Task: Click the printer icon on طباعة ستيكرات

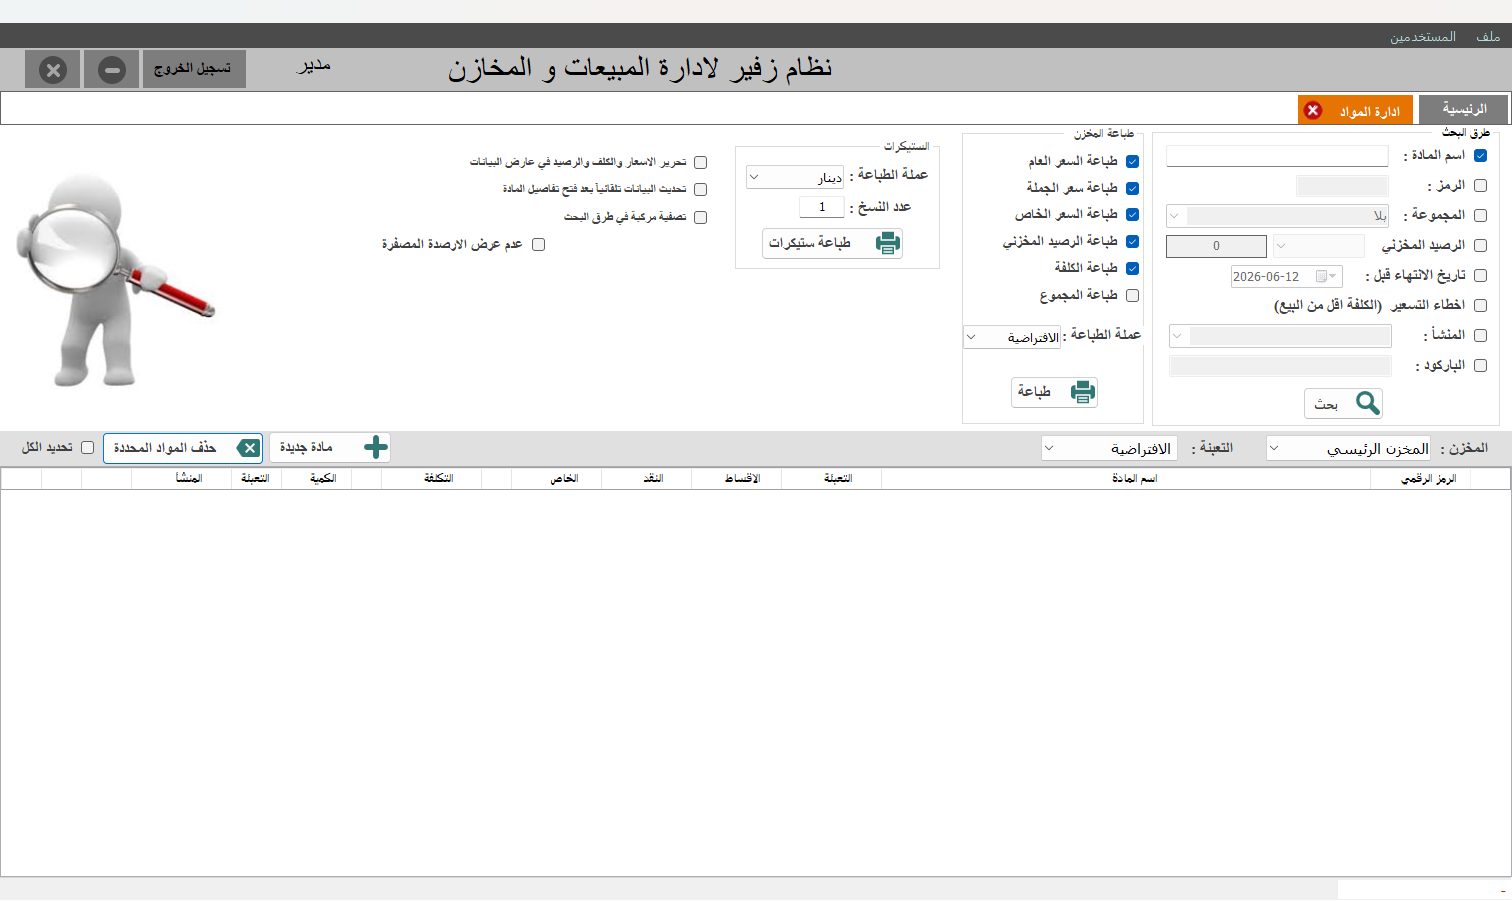Action: point(887,243)
